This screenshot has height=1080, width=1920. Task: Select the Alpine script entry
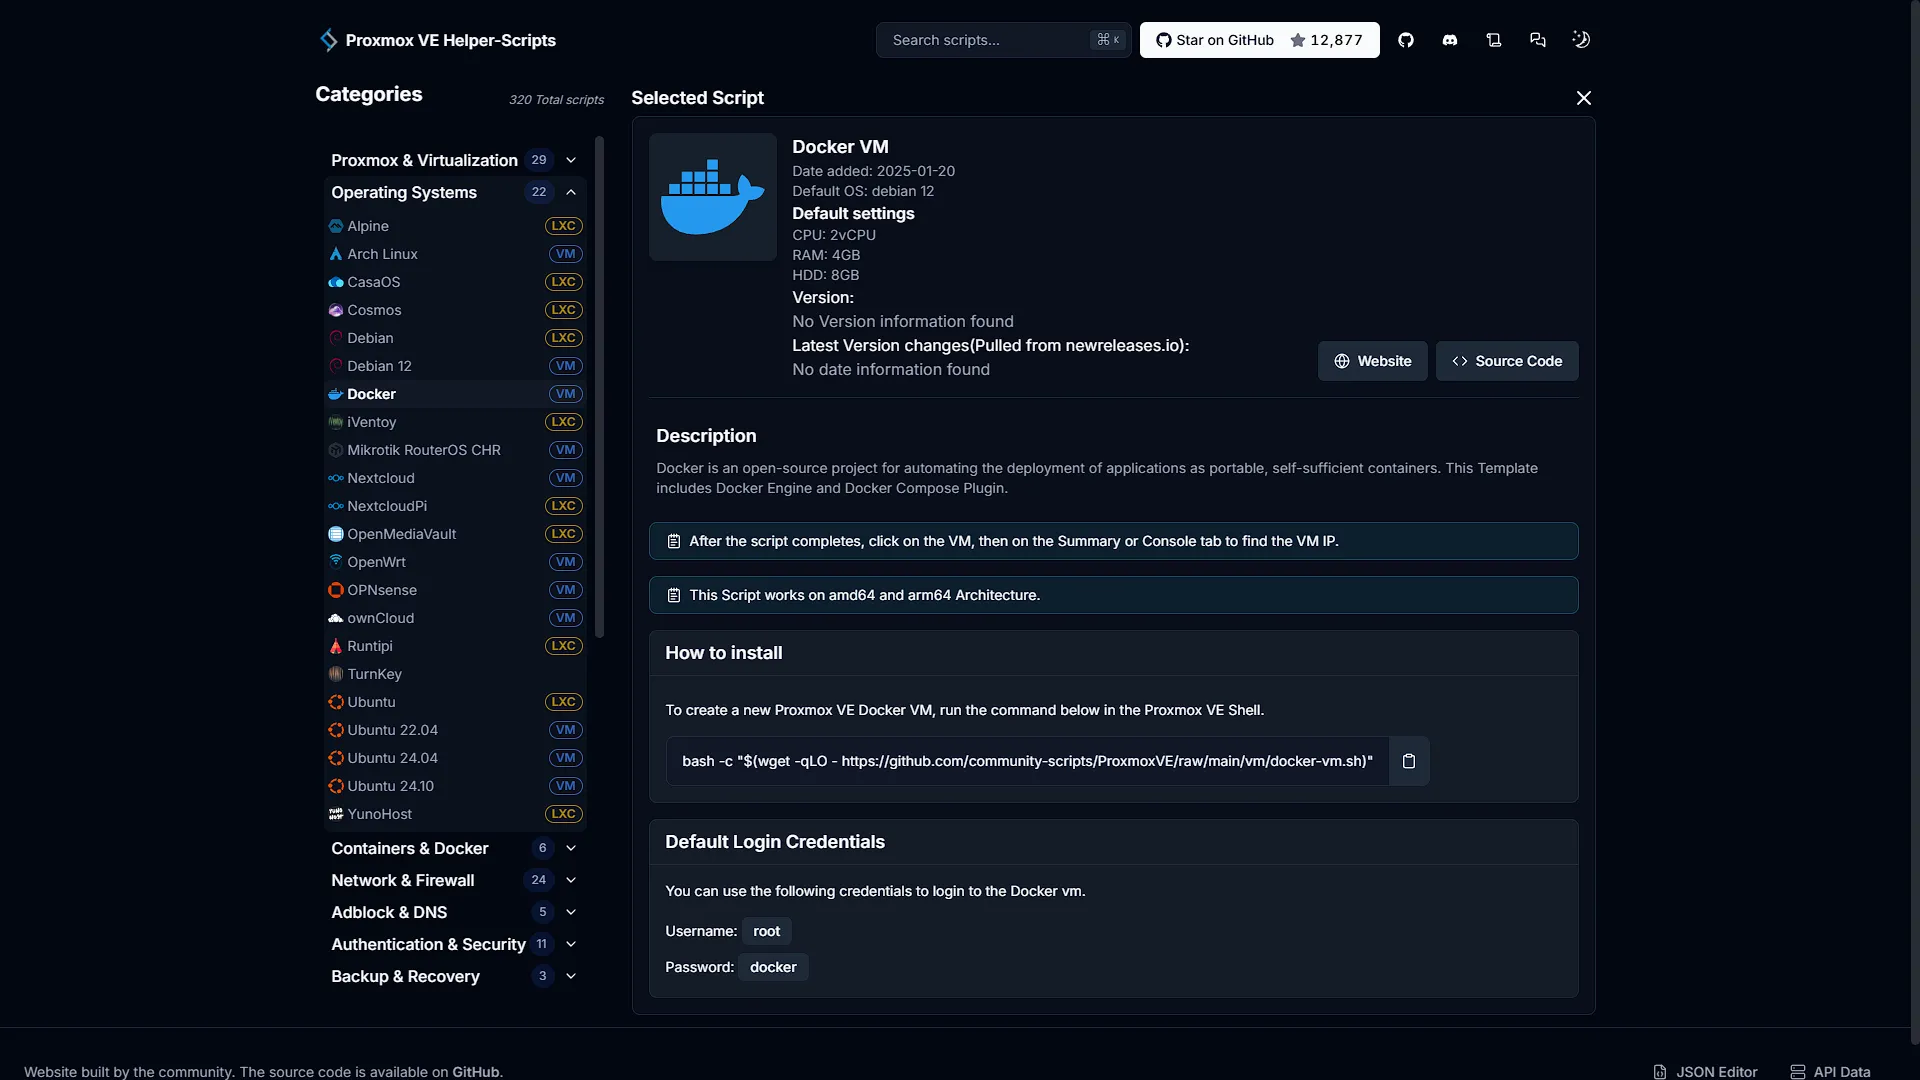[455, 226]
